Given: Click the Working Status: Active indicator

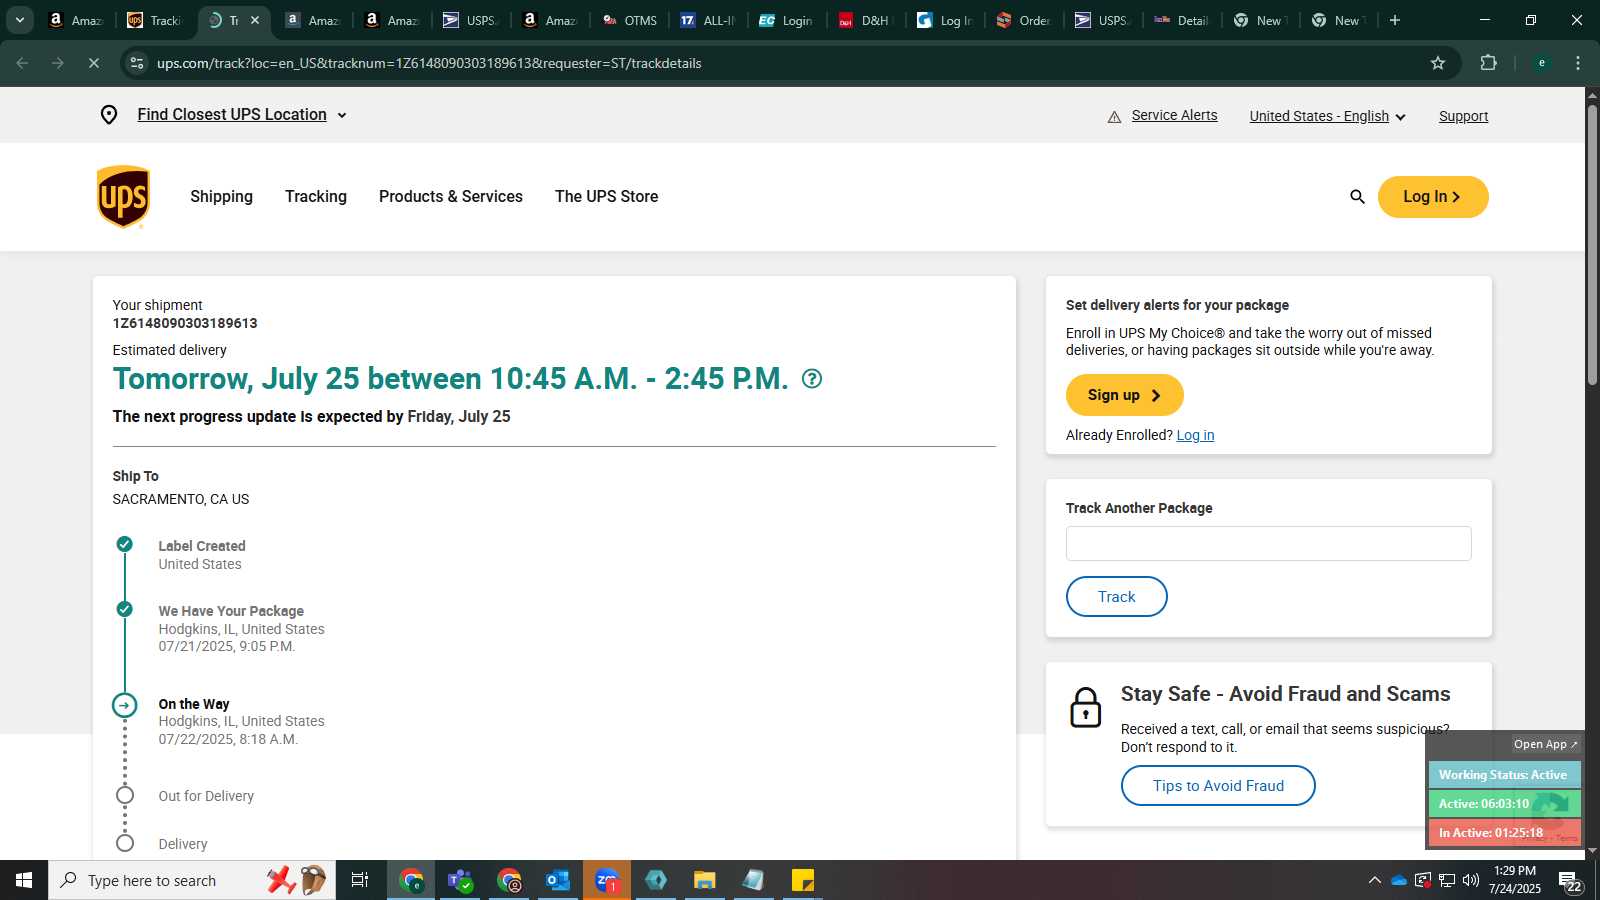Looking at the screenshot, I should 1503,775.
